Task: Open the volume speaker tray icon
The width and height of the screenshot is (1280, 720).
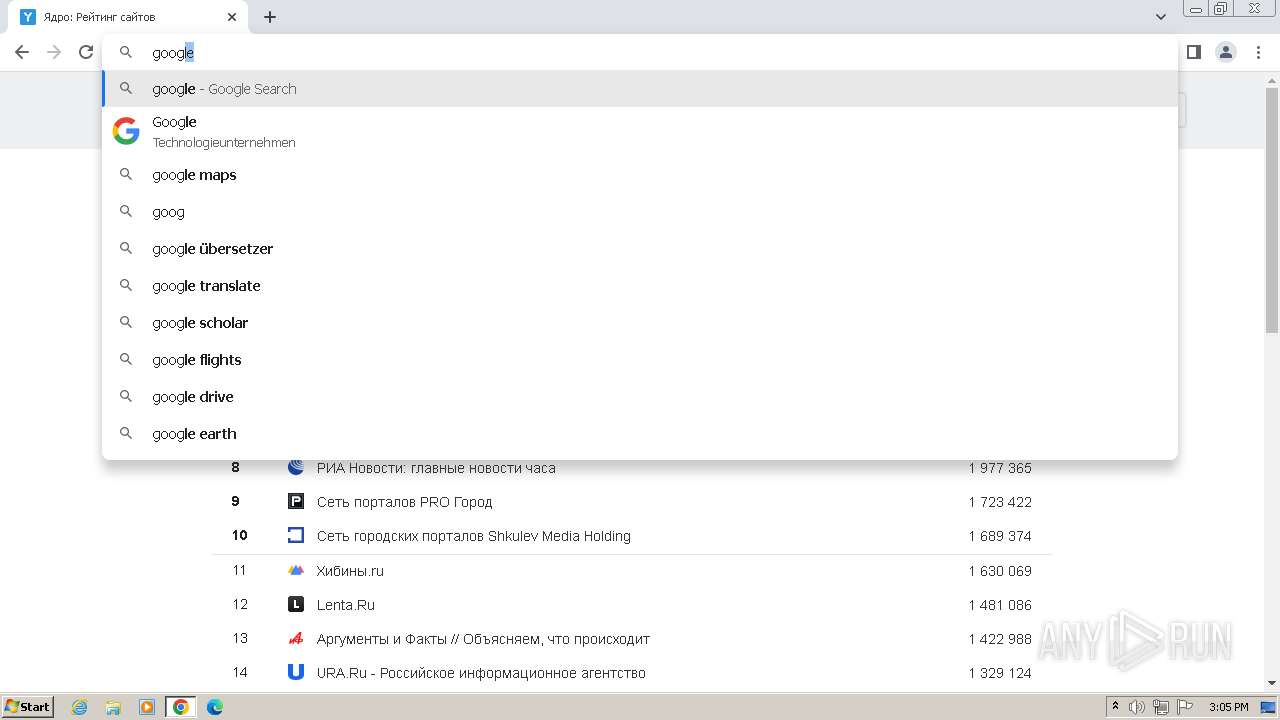Action: [1137, 707]
